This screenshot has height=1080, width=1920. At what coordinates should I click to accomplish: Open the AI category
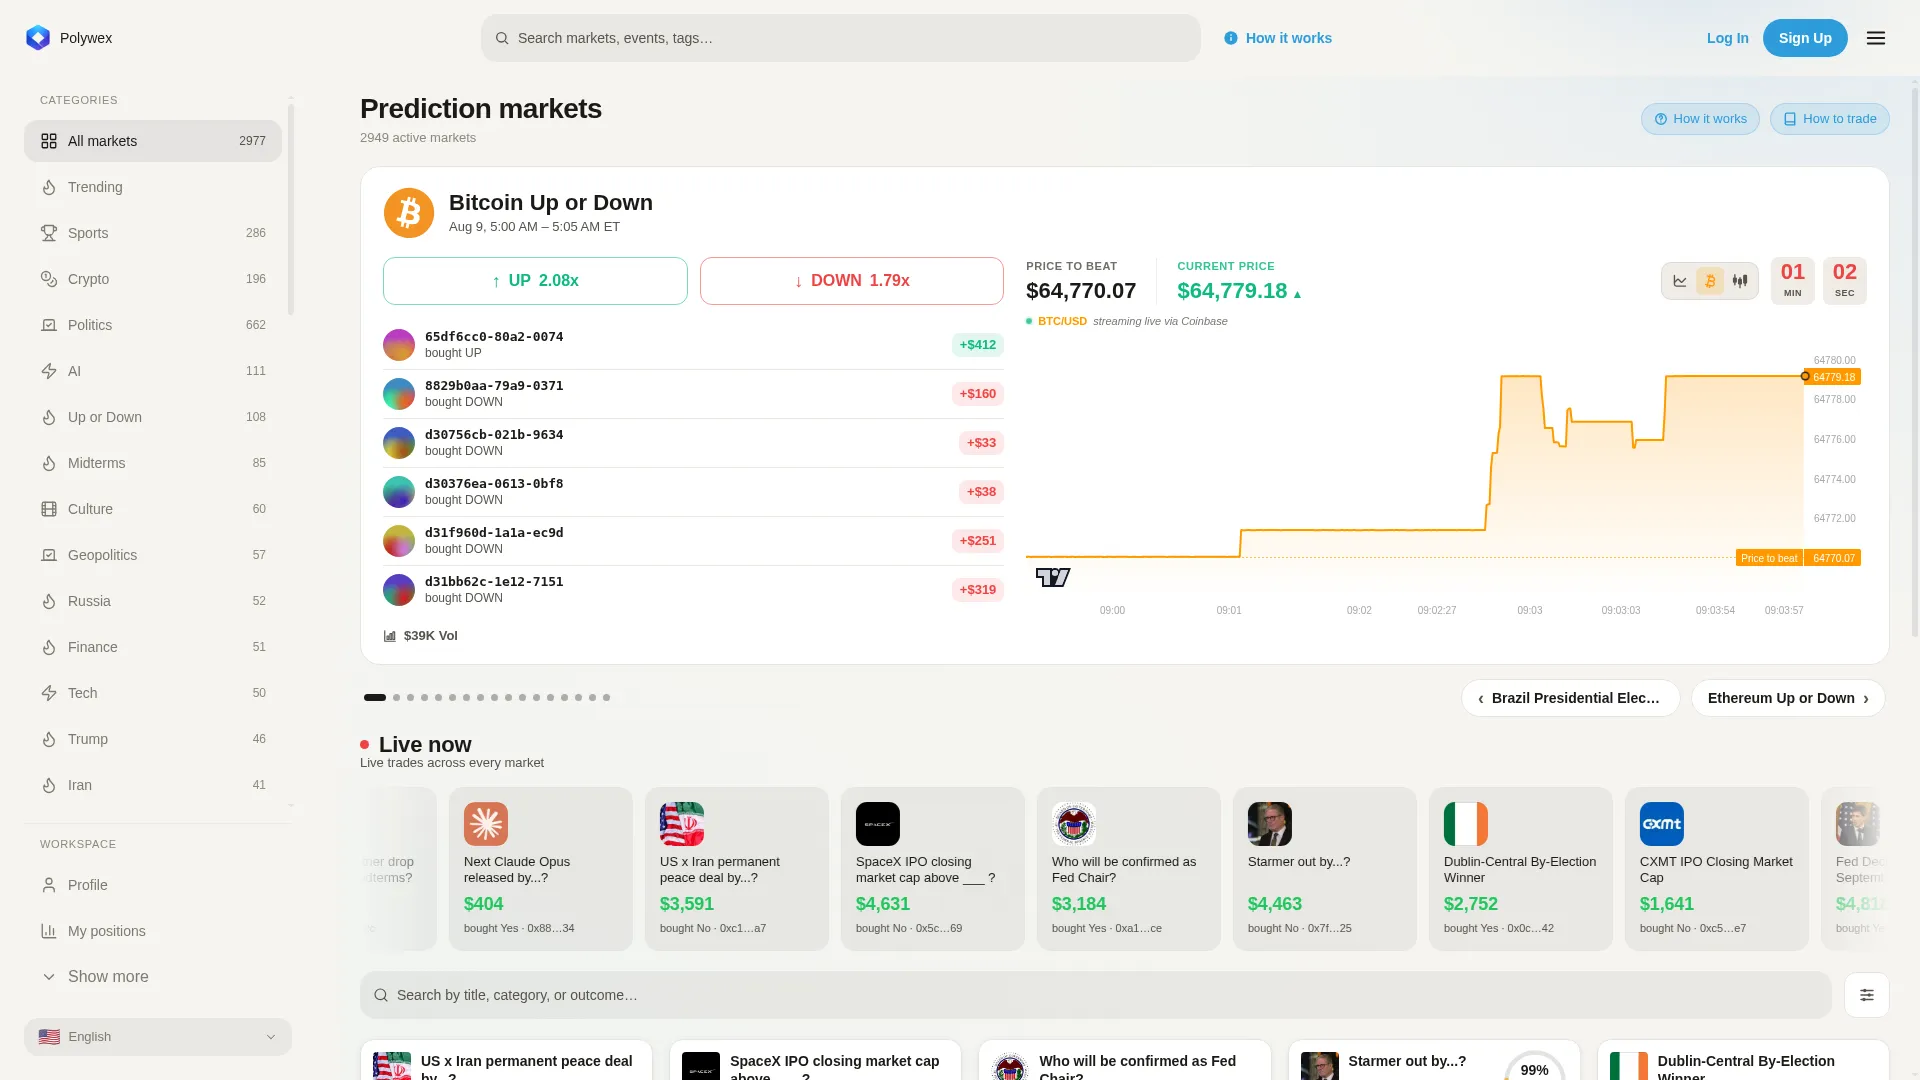(153, 371)
